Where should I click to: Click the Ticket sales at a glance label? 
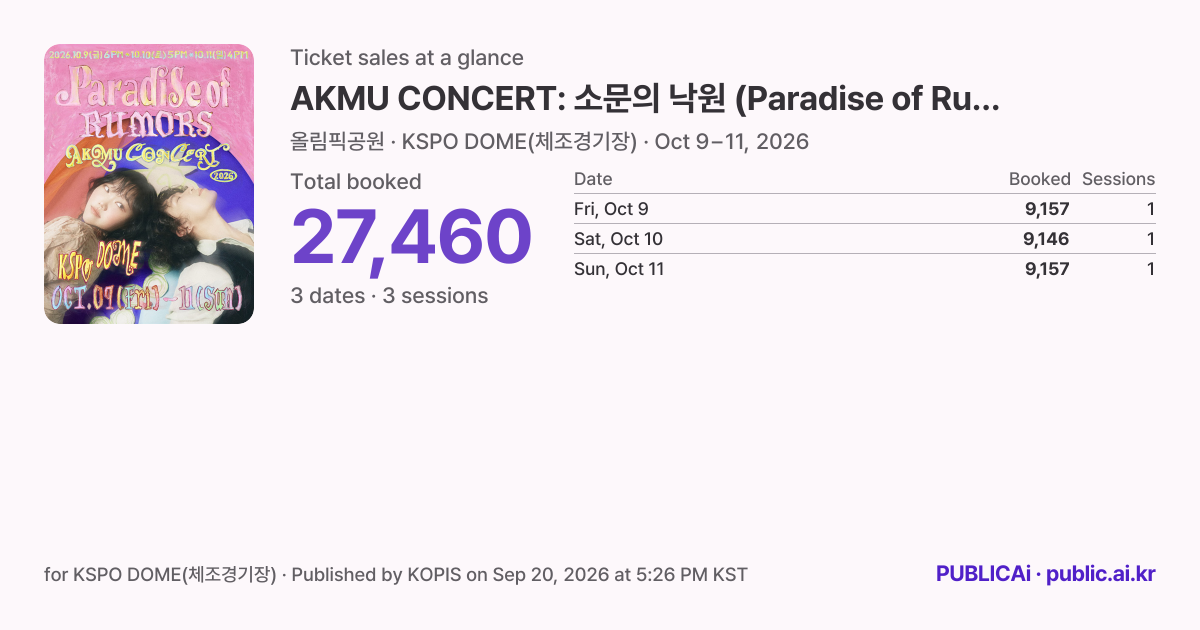[x=407, y=58]
